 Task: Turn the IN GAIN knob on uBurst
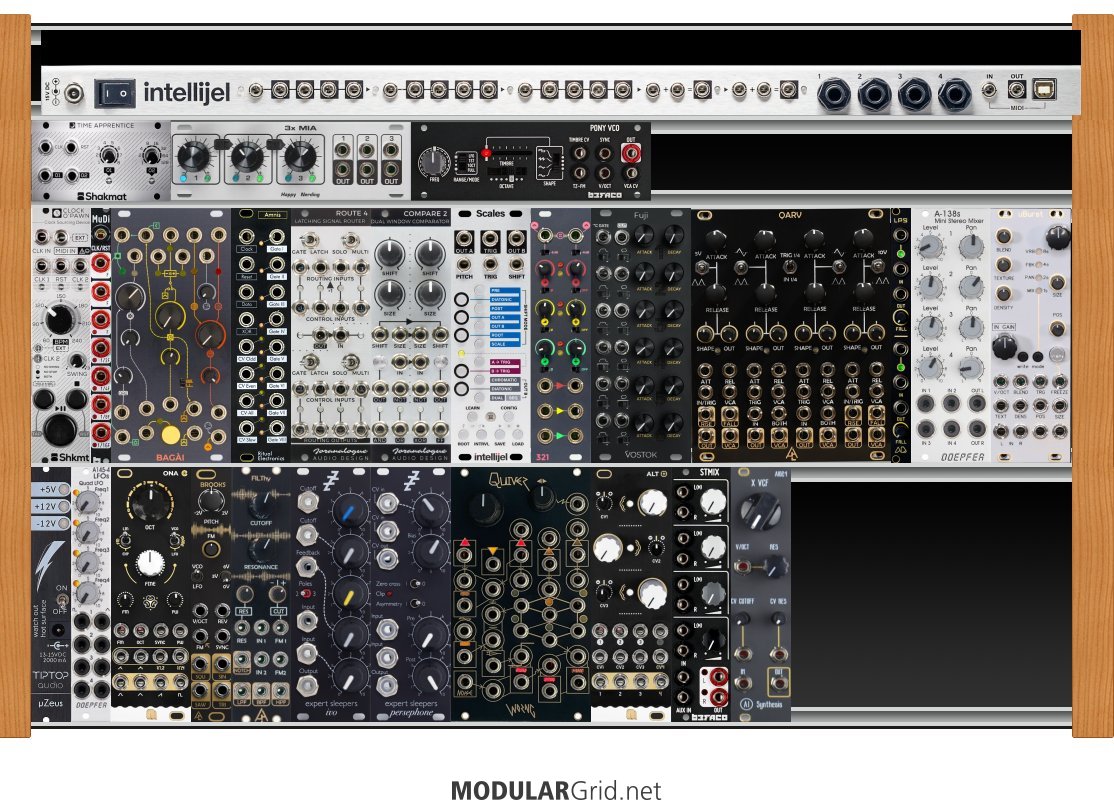(1003, 347)
